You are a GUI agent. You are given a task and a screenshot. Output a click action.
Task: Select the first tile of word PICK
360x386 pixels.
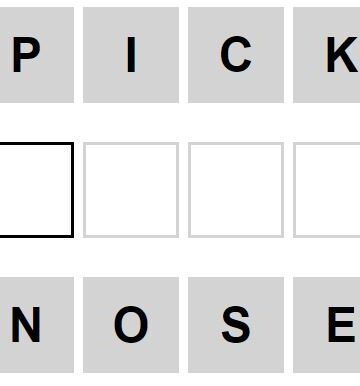click(37, 55)
